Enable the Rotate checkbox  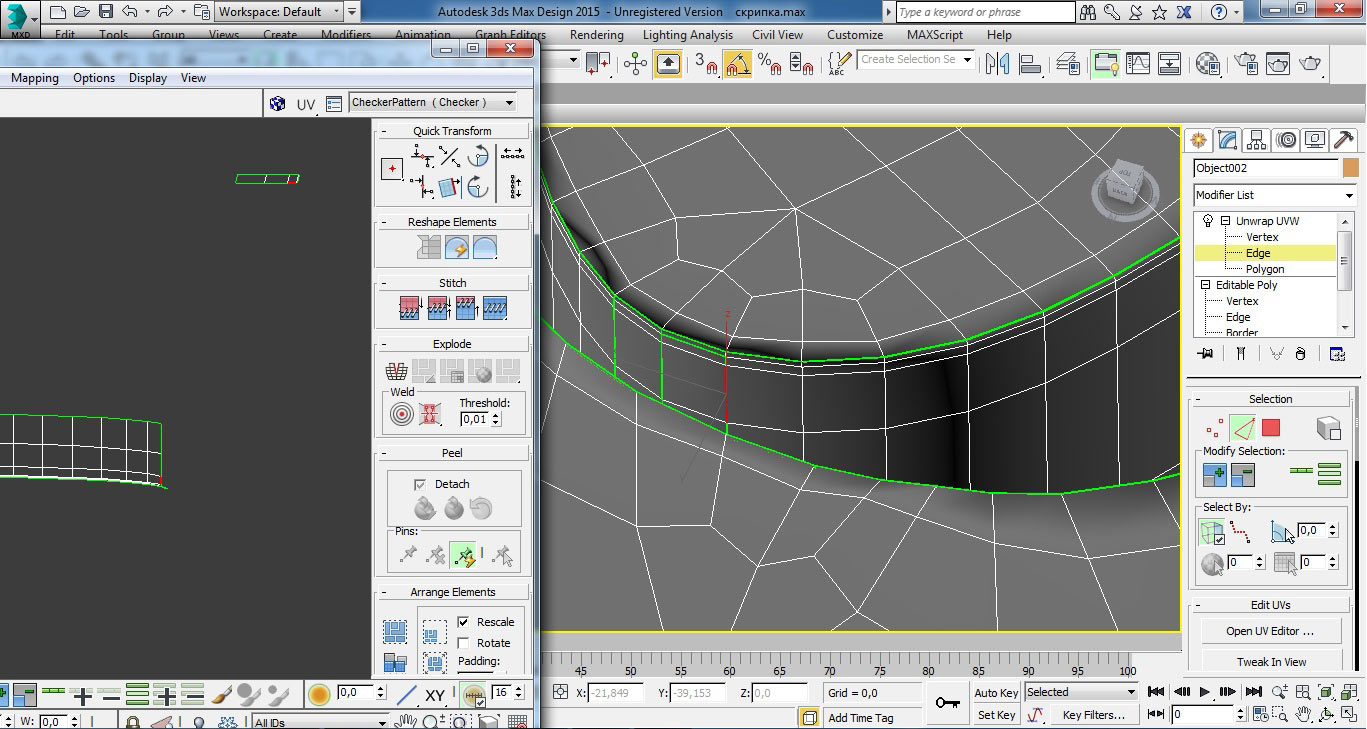463,643
